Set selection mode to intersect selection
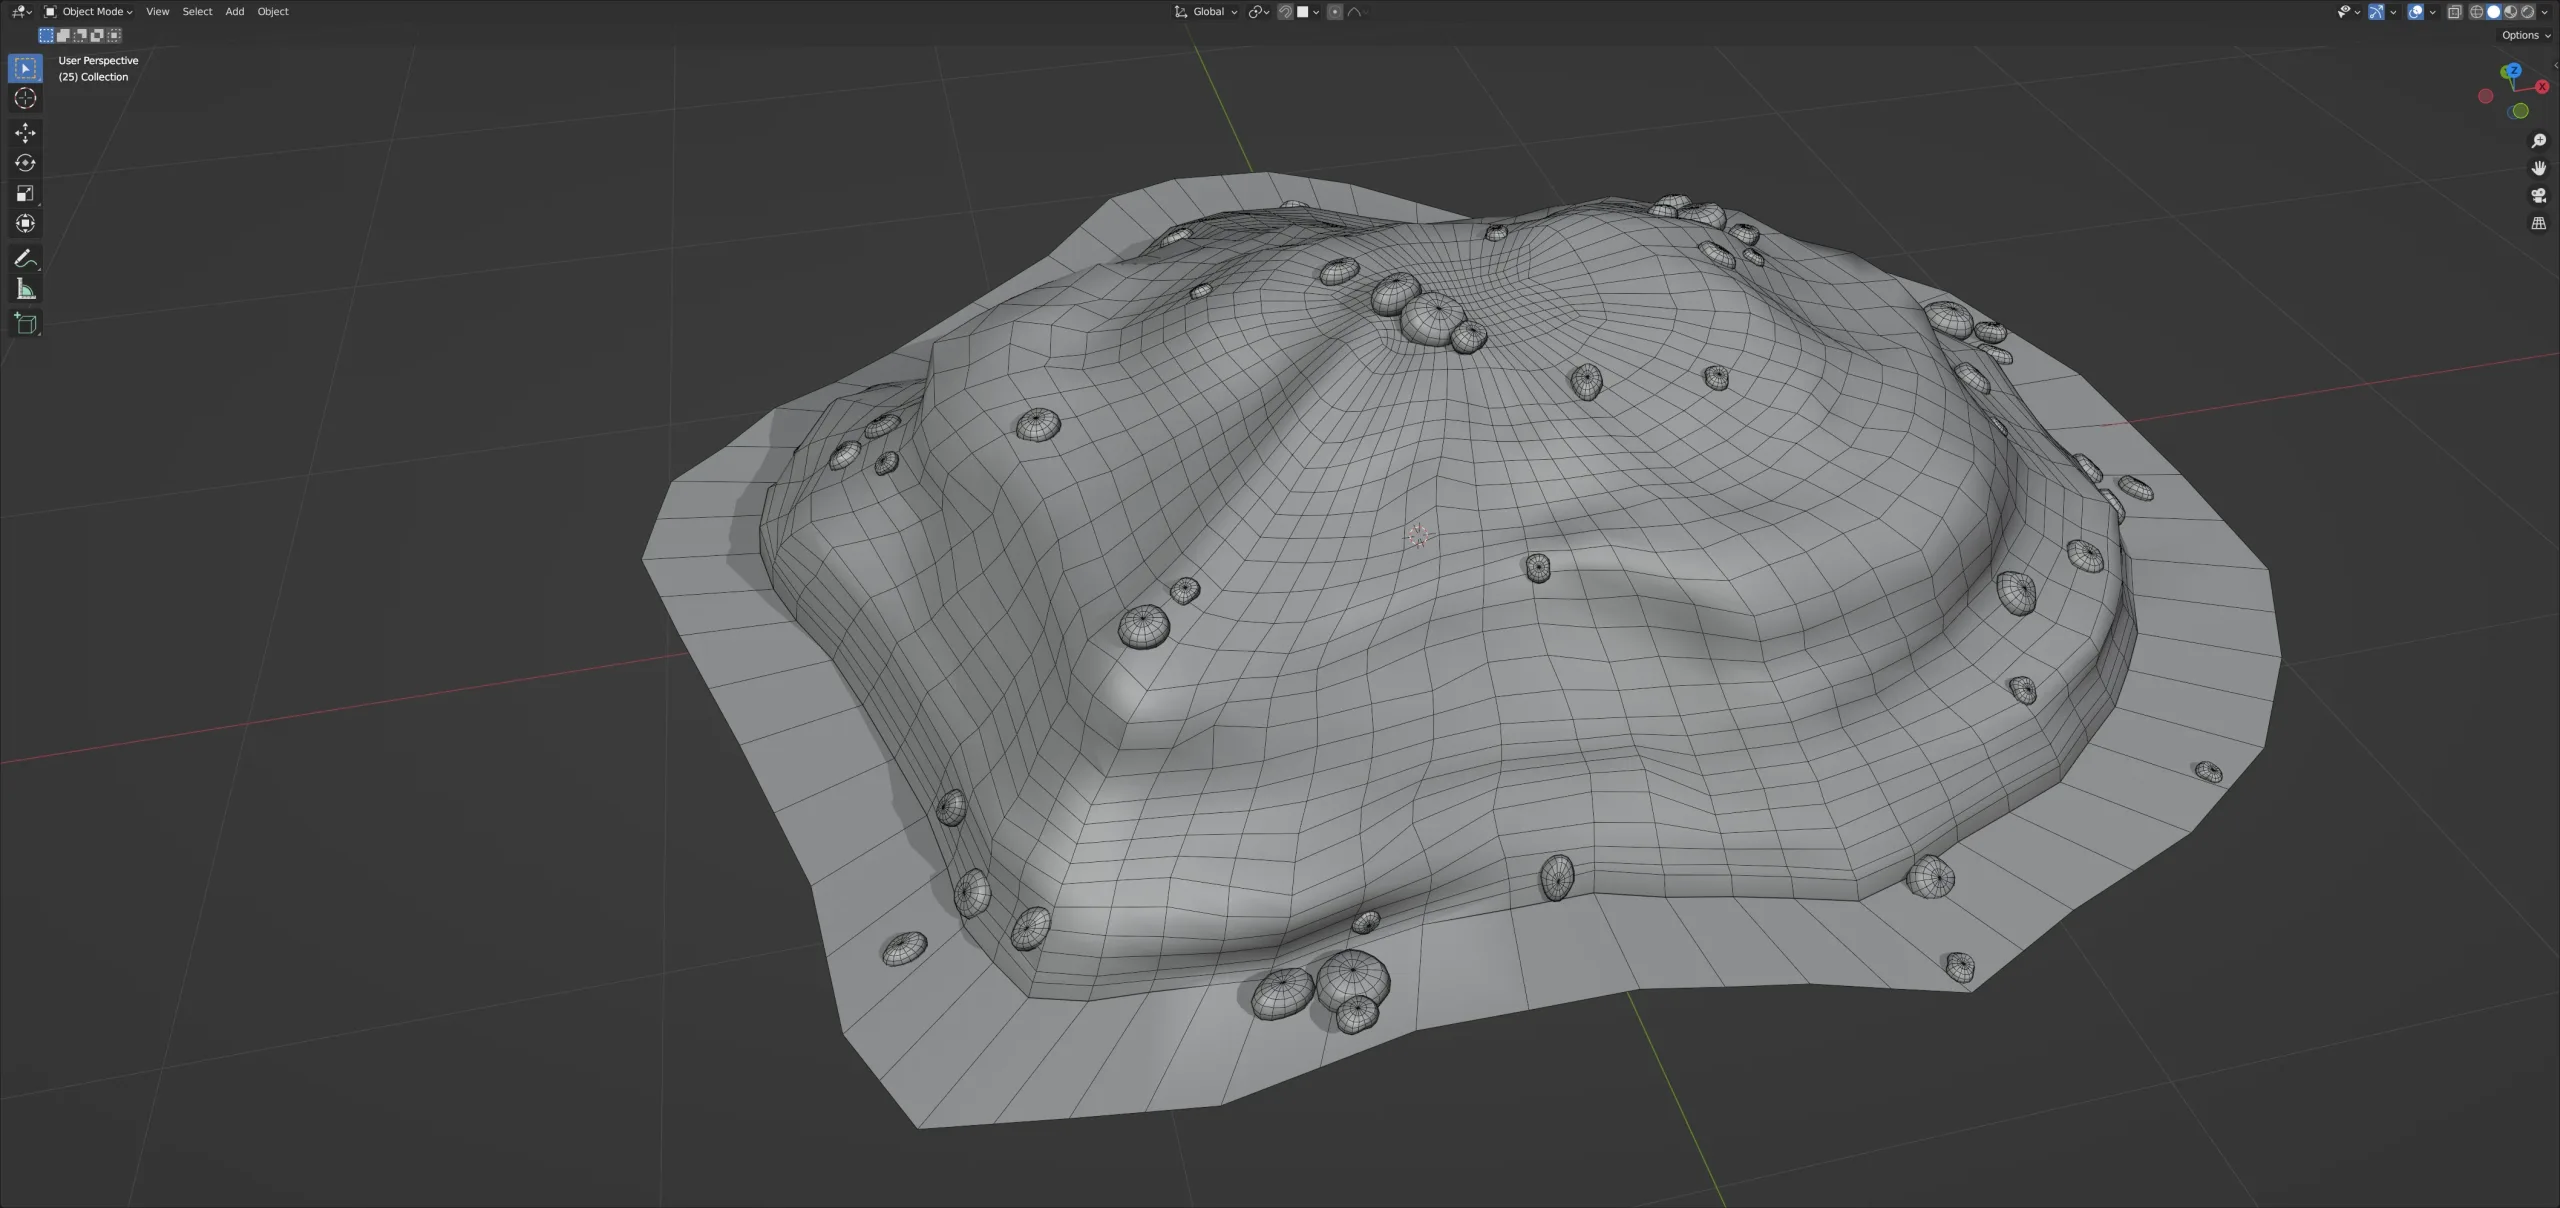The image size is (2560, 1208). pyautogui.click(x=114, y=35)
